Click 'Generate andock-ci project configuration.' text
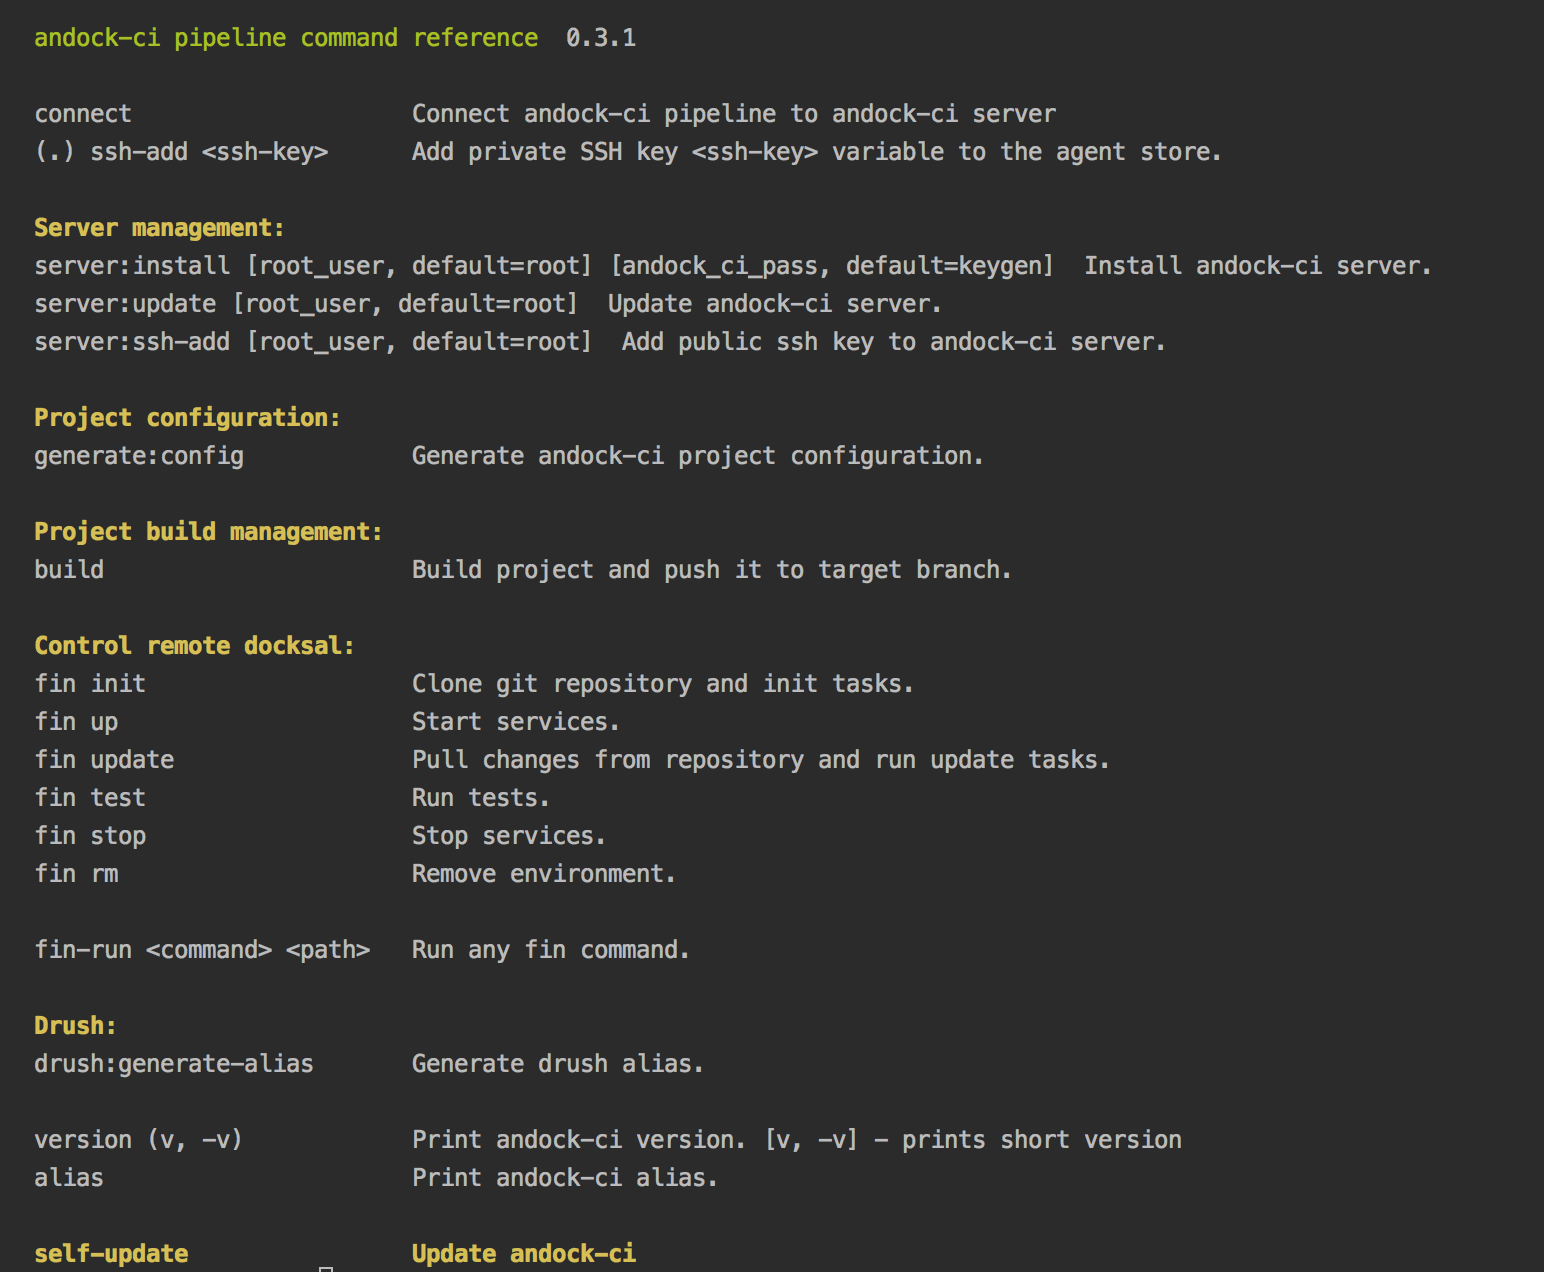 click(698, 456)
